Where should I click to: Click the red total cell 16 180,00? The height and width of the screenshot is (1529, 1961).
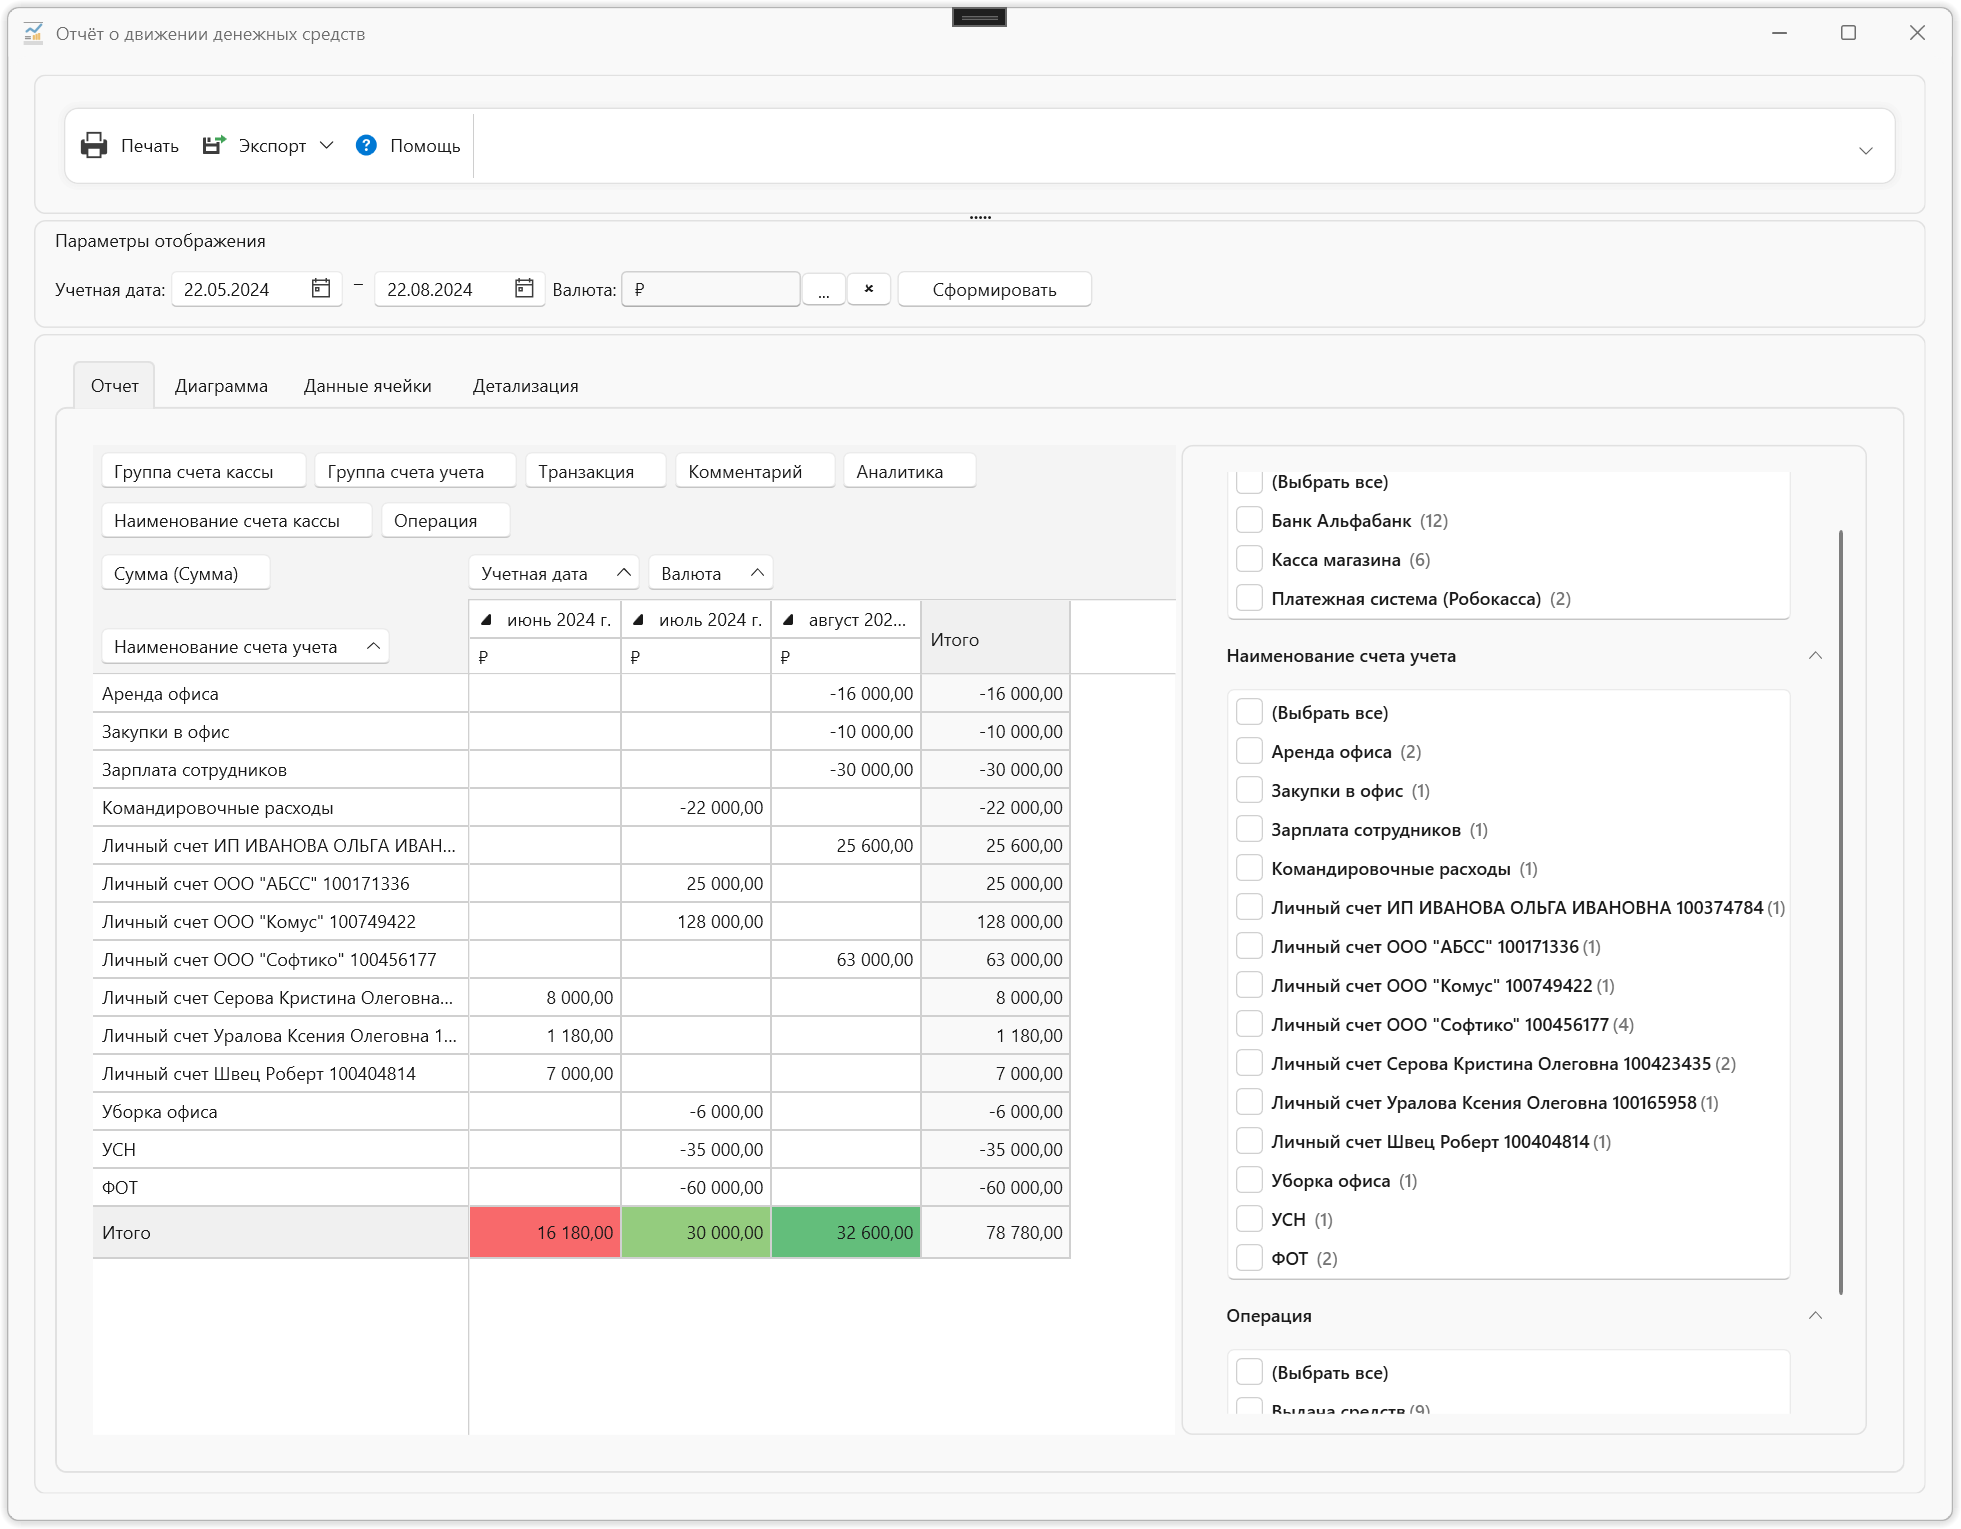coord(545,1233)
